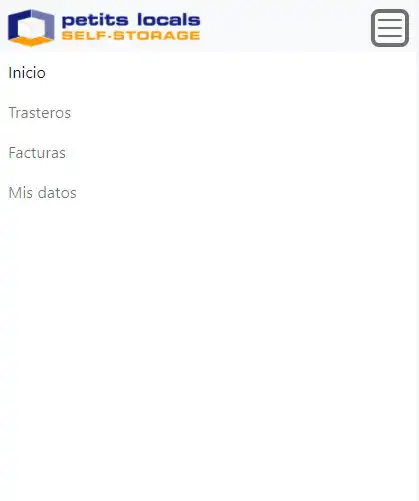Click the Petits Locals cube logo icon
Viewport: 419px width, 501px height.
[31, 28]
